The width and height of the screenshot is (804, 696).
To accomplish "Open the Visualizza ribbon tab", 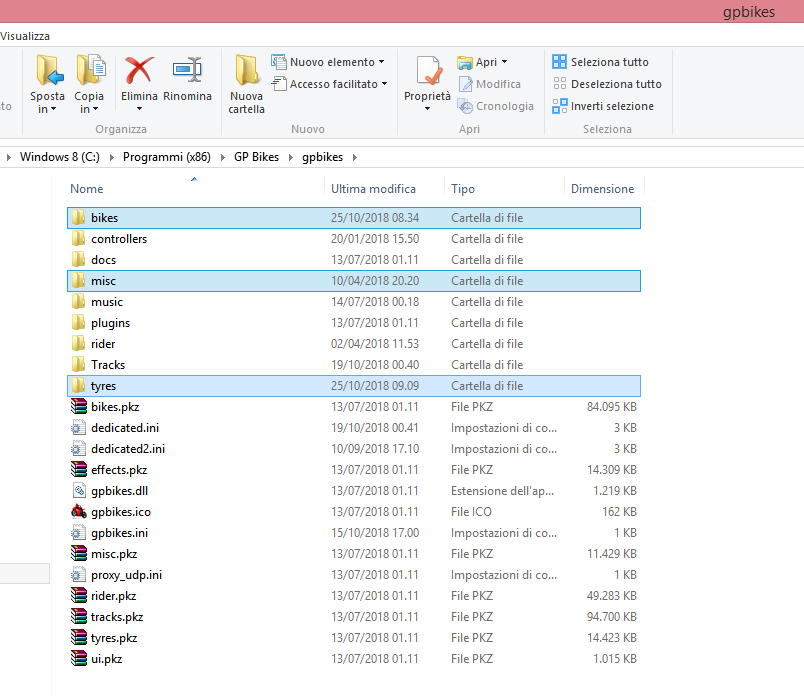I will [25, 36].
